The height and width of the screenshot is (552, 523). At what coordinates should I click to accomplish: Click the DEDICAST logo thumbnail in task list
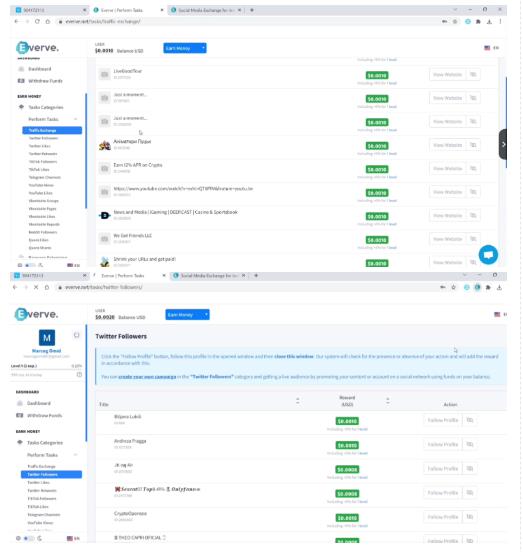pos(105,215)
